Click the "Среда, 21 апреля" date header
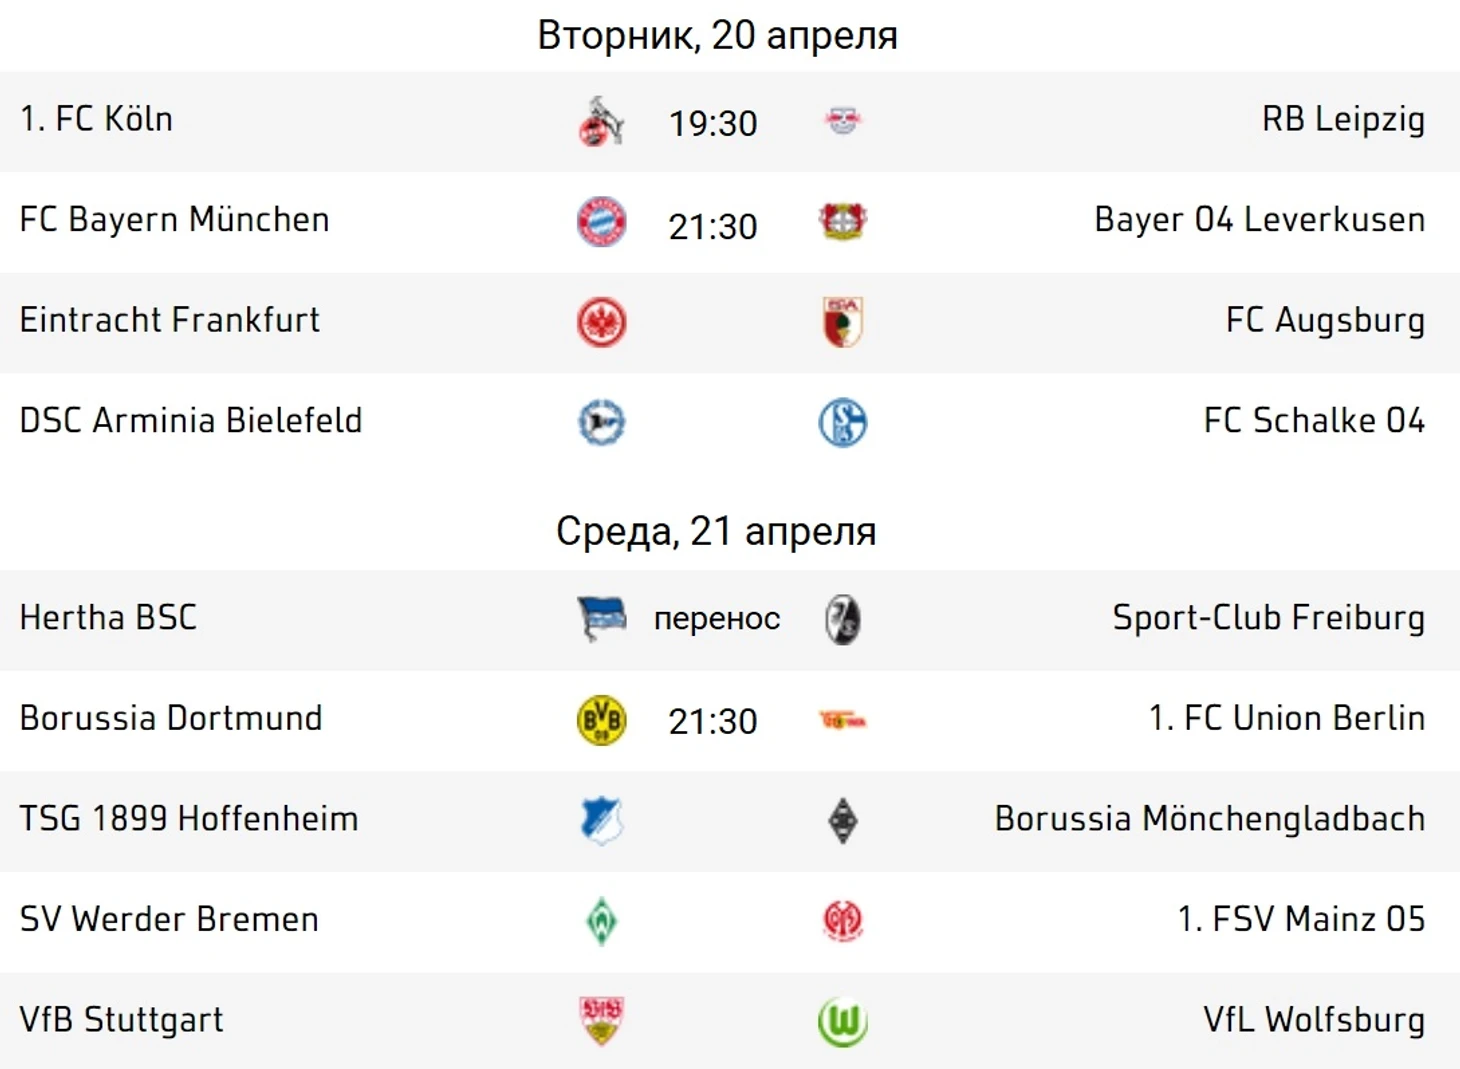This screenshot has width=1460, height=1069. pyautogui.click(x=716, y=531)
